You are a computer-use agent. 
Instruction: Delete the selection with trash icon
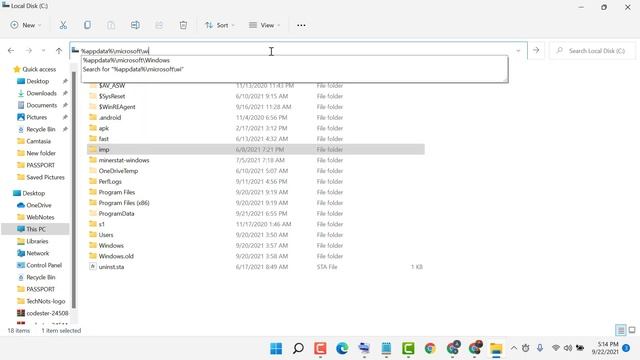click(183, 25)
